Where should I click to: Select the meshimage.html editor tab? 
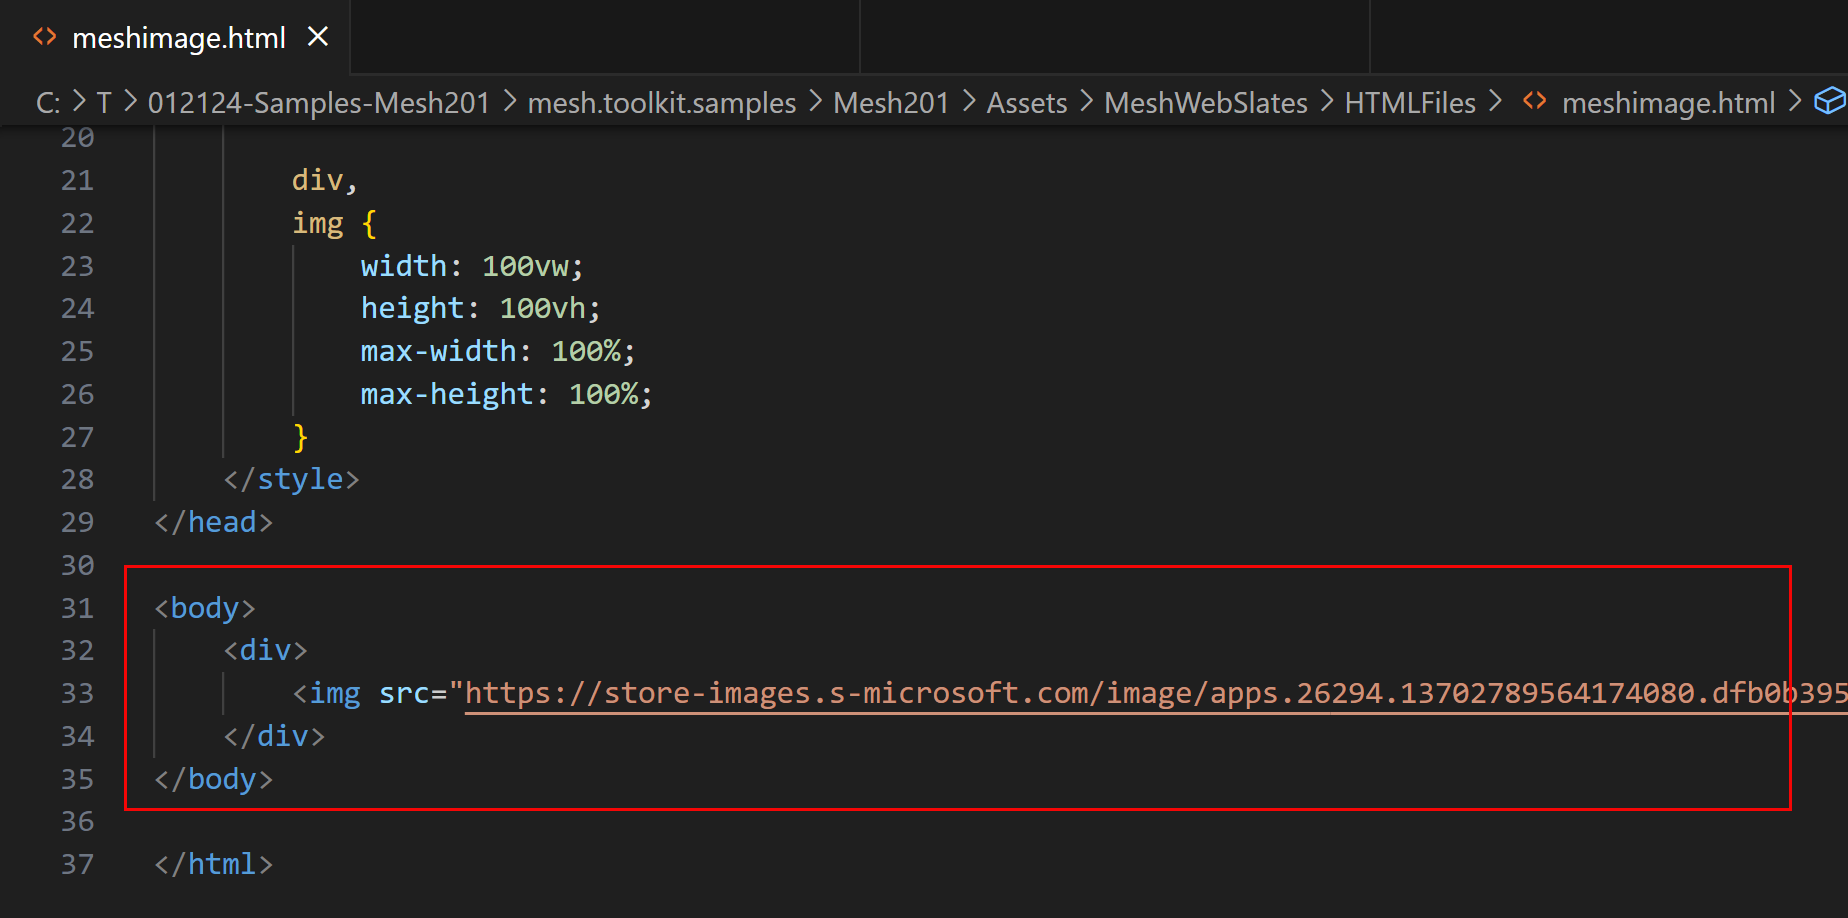tap(175, 37)
